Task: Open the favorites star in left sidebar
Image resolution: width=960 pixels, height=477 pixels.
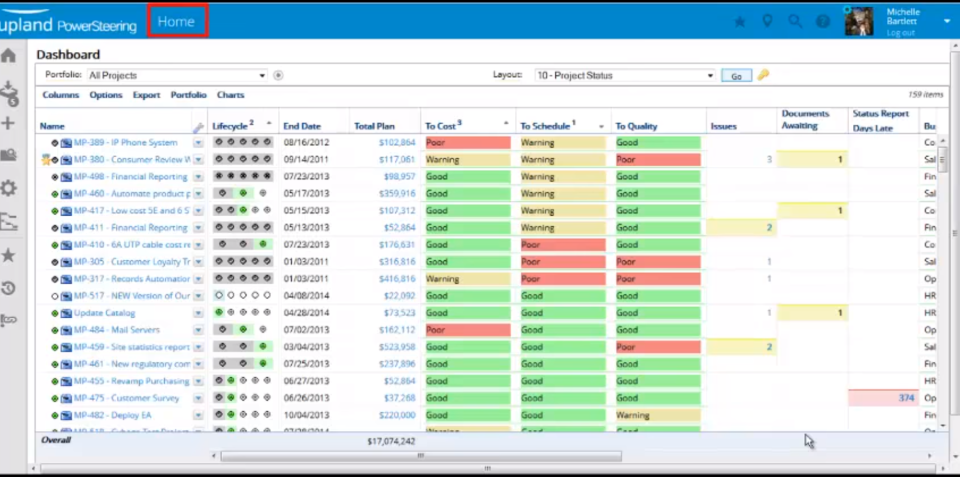Action: pyautogui.click(x=8, y=255)
